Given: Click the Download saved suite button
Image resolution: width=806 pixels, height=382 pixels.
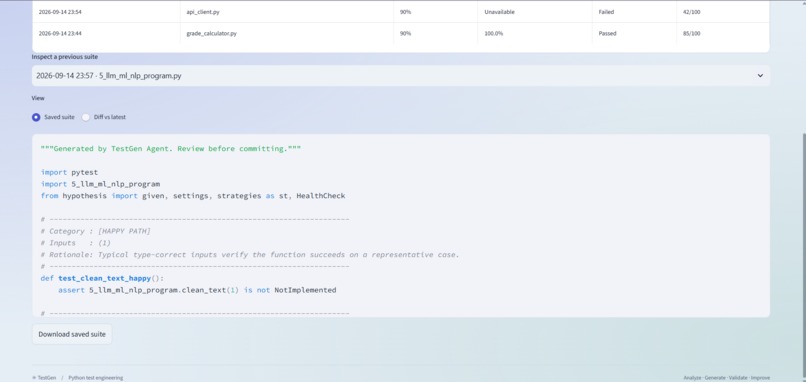Looking at the screenshot, I should click(72, 334).
